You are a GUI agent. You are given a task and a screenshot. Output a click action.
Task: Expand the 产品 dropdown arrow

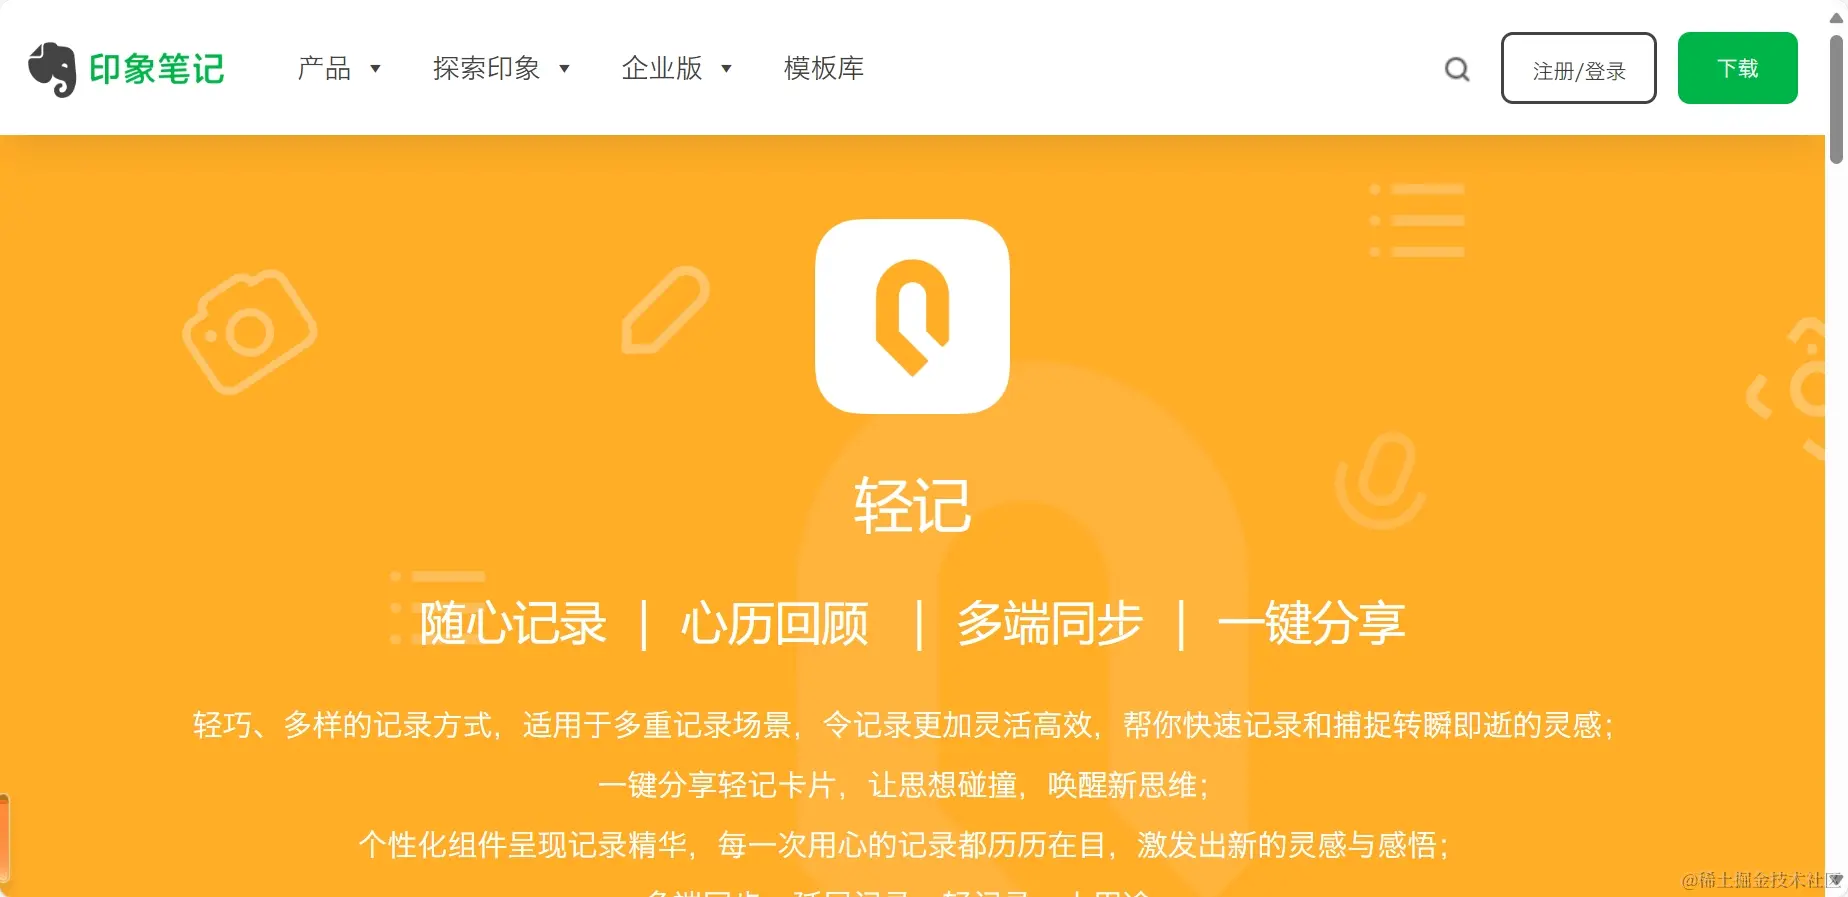click(376, 69)
